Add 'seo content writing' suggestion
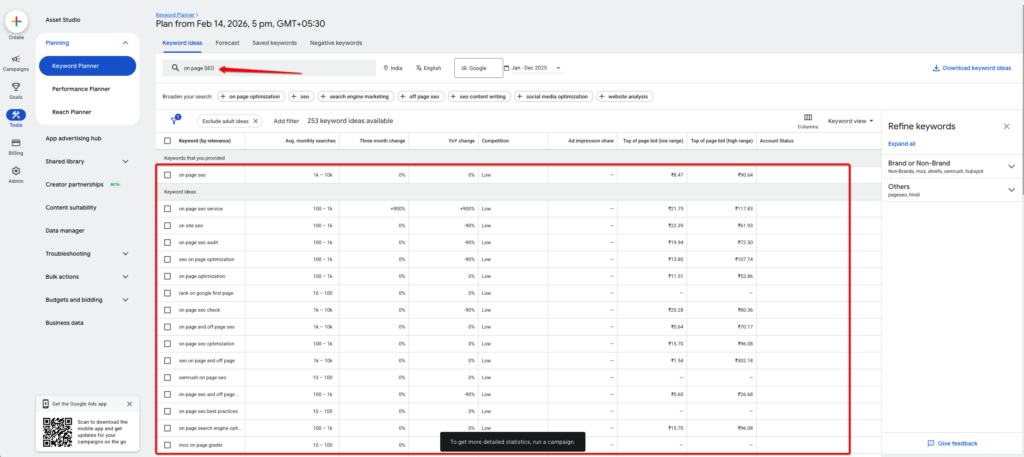The width and height of the screenshot is (1024, 457). coord(480,97)
